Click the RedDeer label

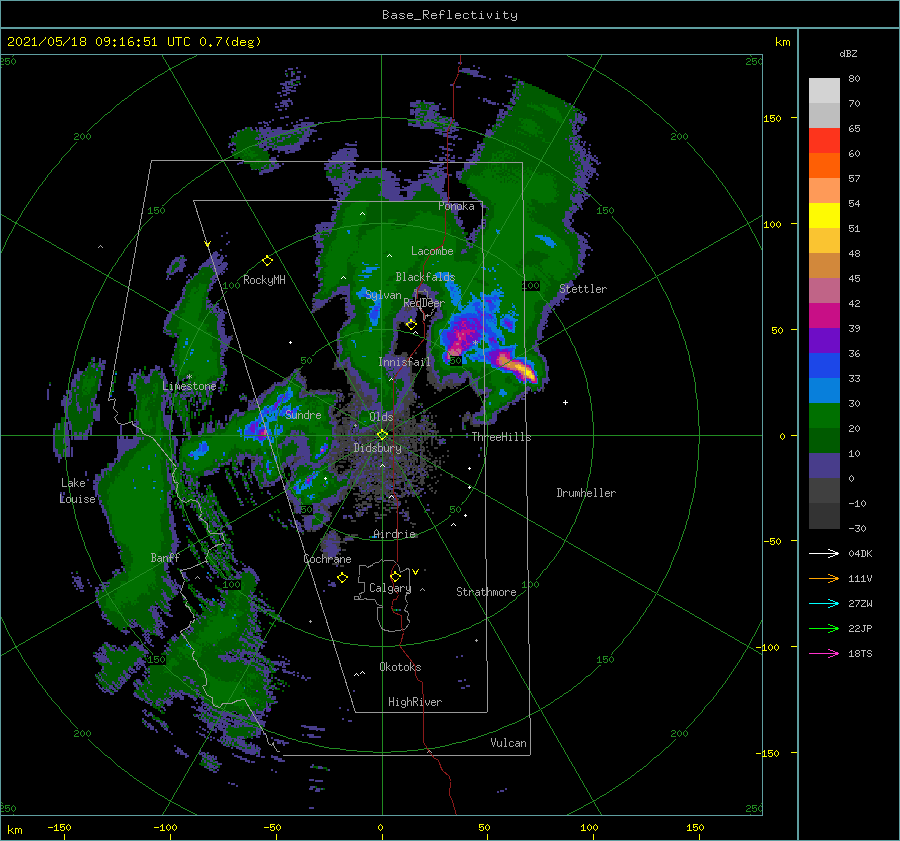click(x=424, y=303)
